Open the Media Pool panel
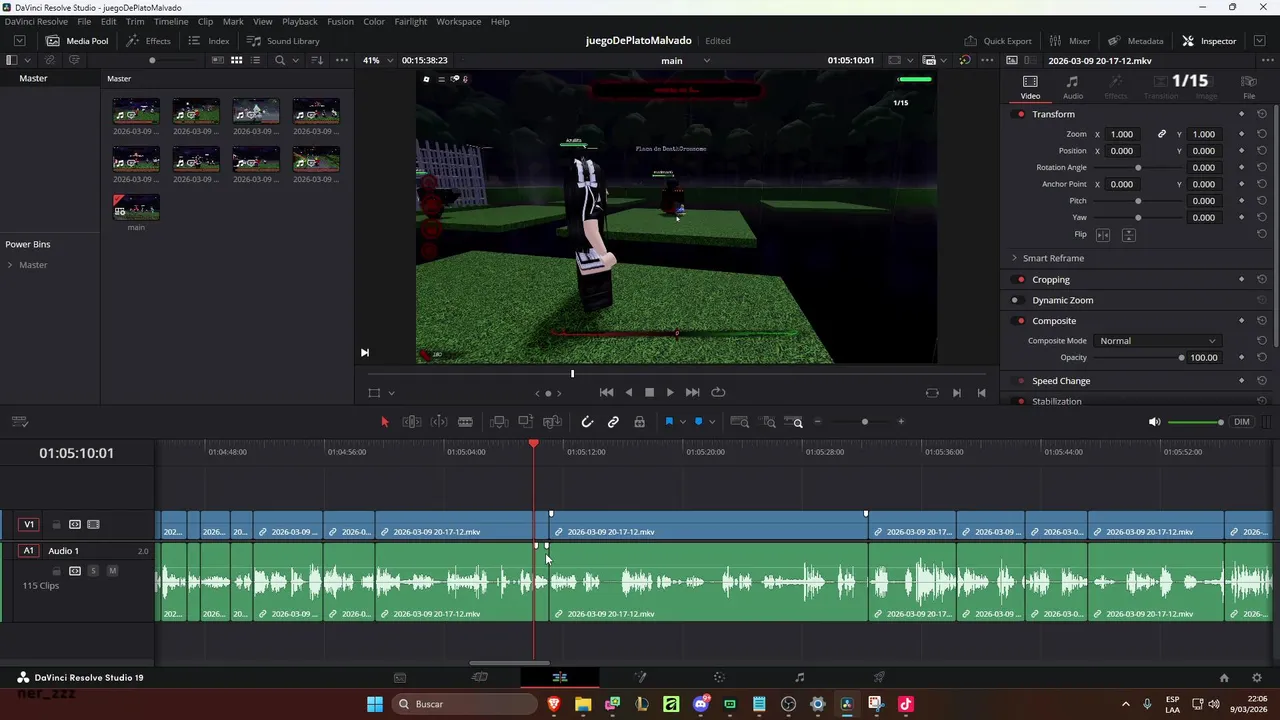Image resolution: width=1280 pixels, height=720 pixels. 77,41
